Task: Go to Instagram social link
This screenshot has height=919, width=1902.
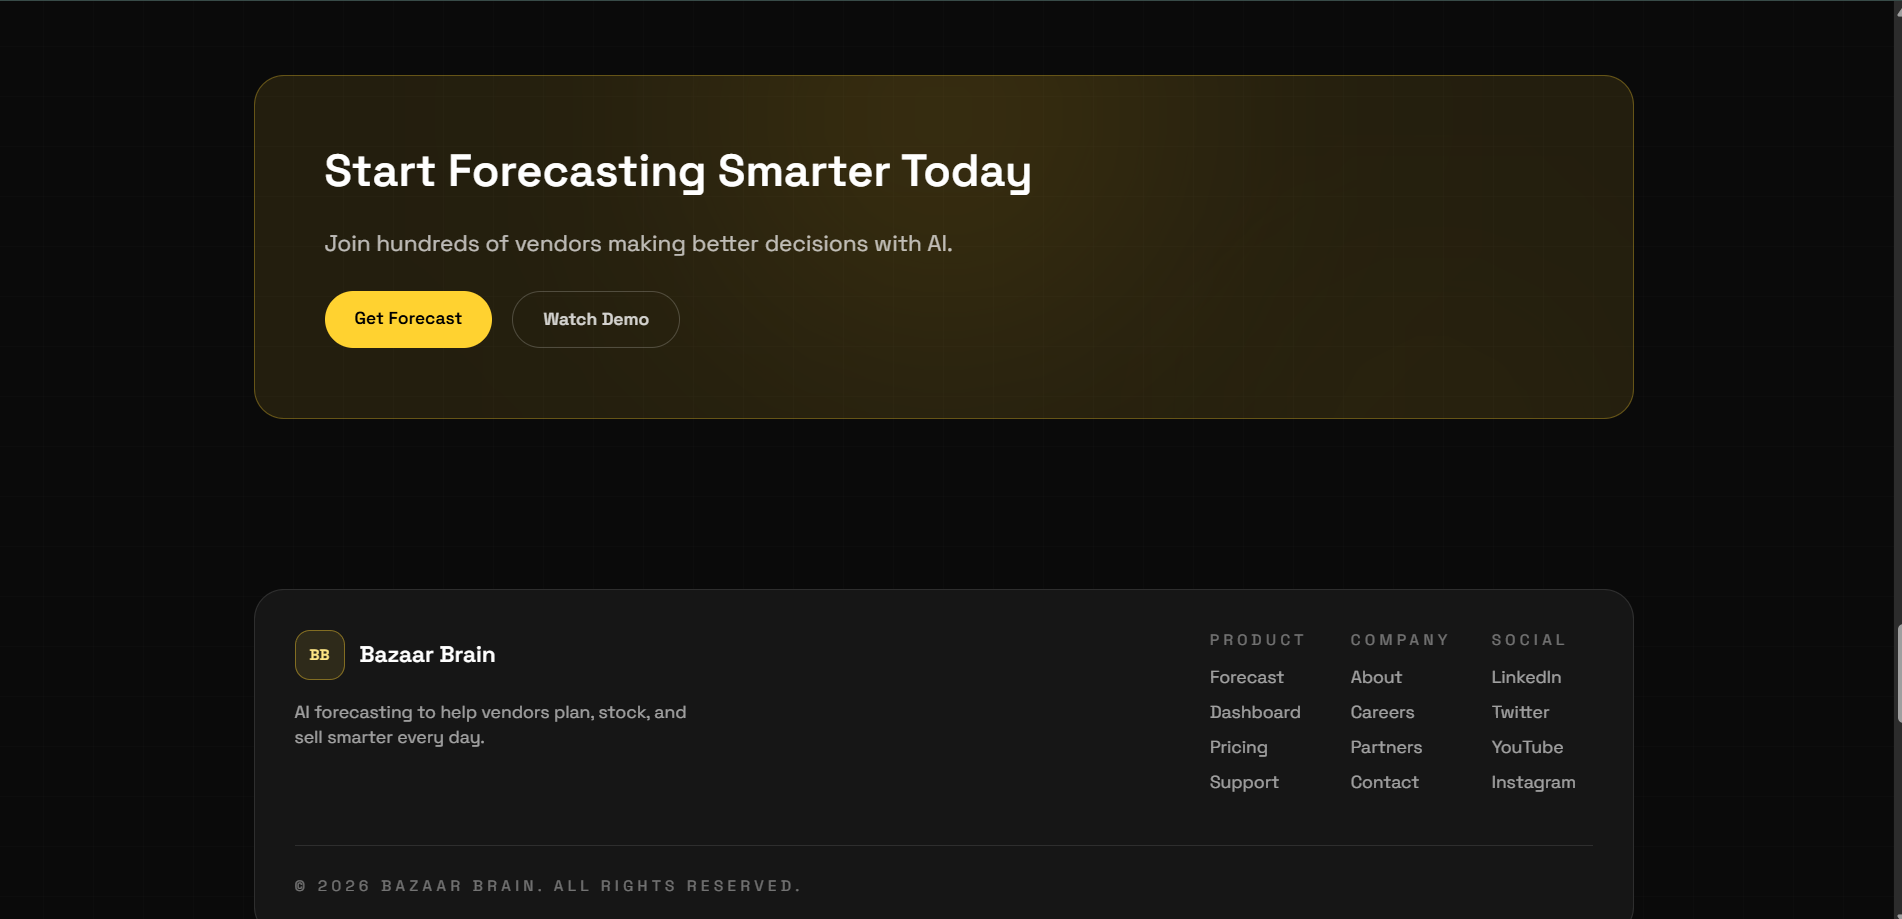Action: [x=1533, y=782]
